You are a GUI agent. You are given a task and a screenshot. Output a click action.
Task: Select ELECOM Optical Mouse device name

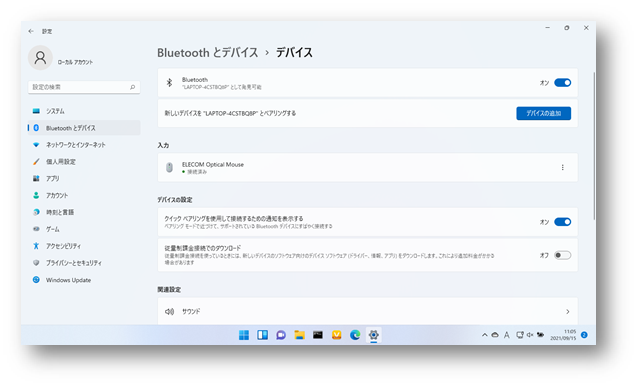tap(213, 164)
